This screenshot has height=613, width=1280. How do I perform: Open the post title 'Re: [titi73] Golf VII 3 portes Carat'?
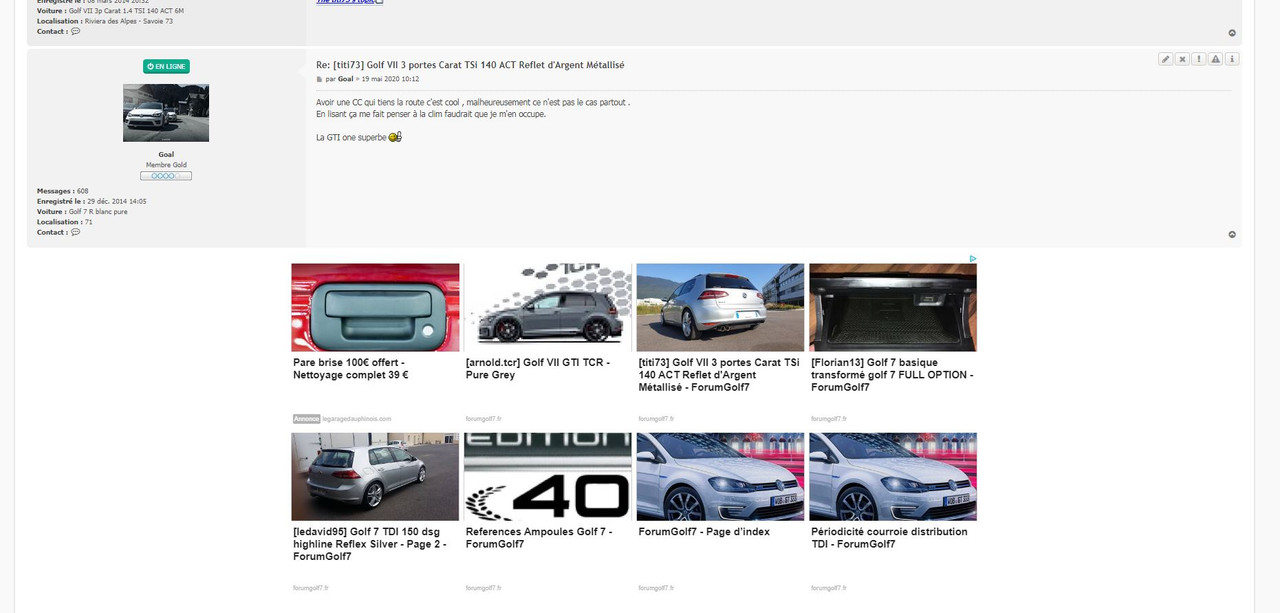point(470,65)
